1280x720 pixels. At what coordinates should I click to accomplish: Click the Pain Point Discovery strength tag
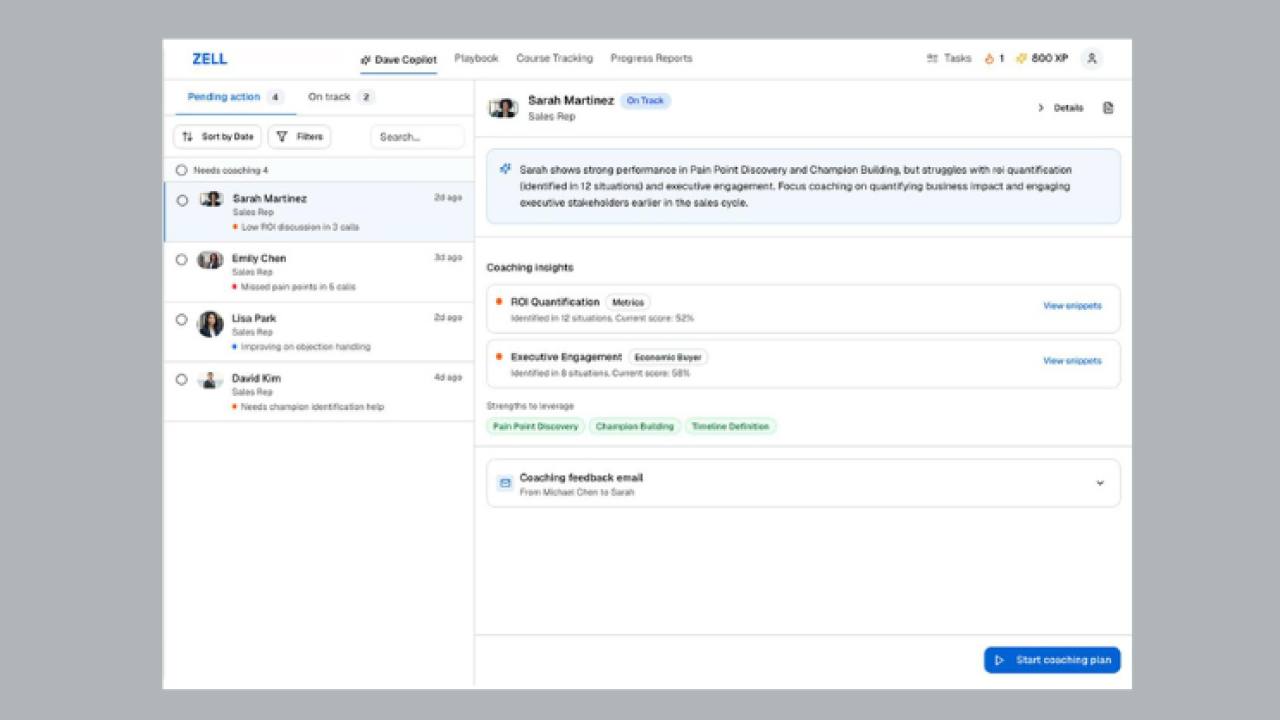[536, 426]
